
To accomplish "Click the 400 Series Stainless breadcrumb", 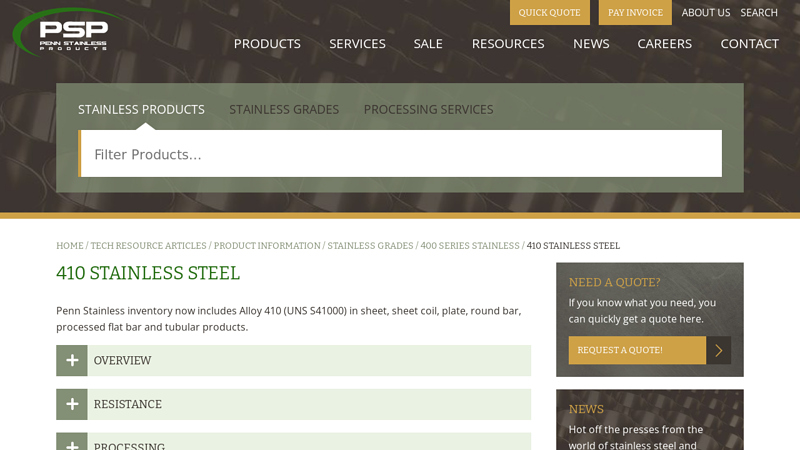I will click(x=469, y=246).
